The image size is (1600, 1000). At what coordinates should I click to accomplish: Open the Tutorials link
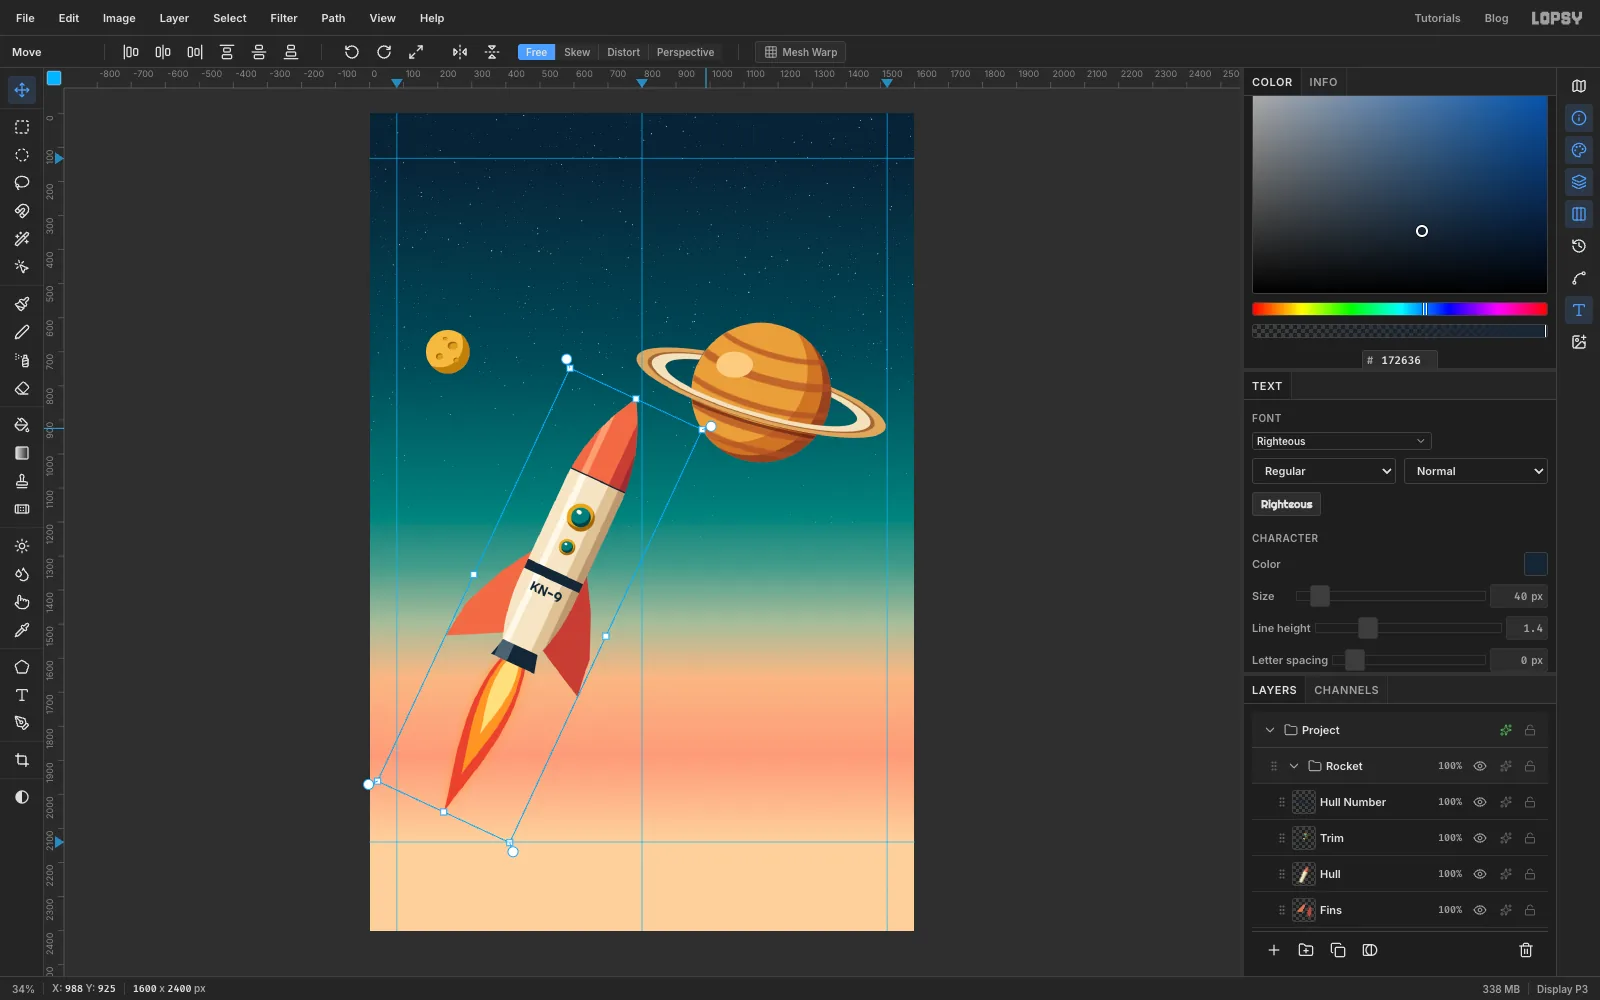click(x=1437, y=18)
